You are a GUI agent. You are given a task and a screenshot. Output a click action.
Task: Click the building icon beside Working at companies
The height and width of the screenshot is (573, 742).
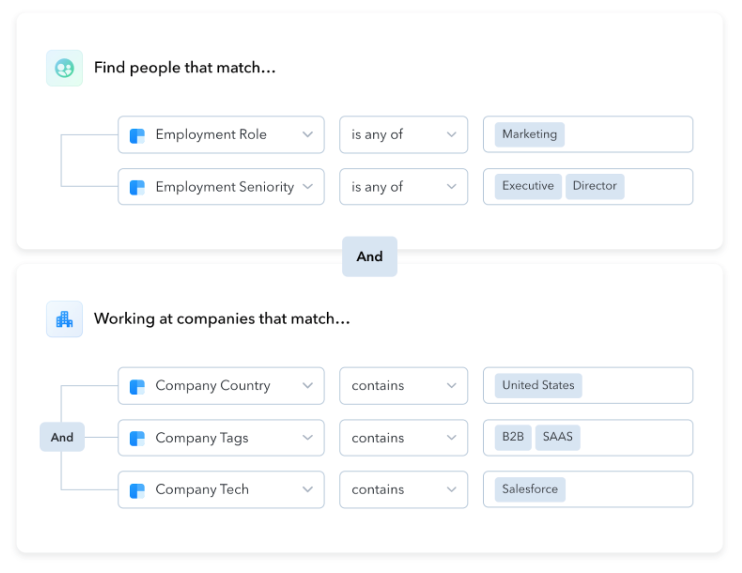pos(64,319)
